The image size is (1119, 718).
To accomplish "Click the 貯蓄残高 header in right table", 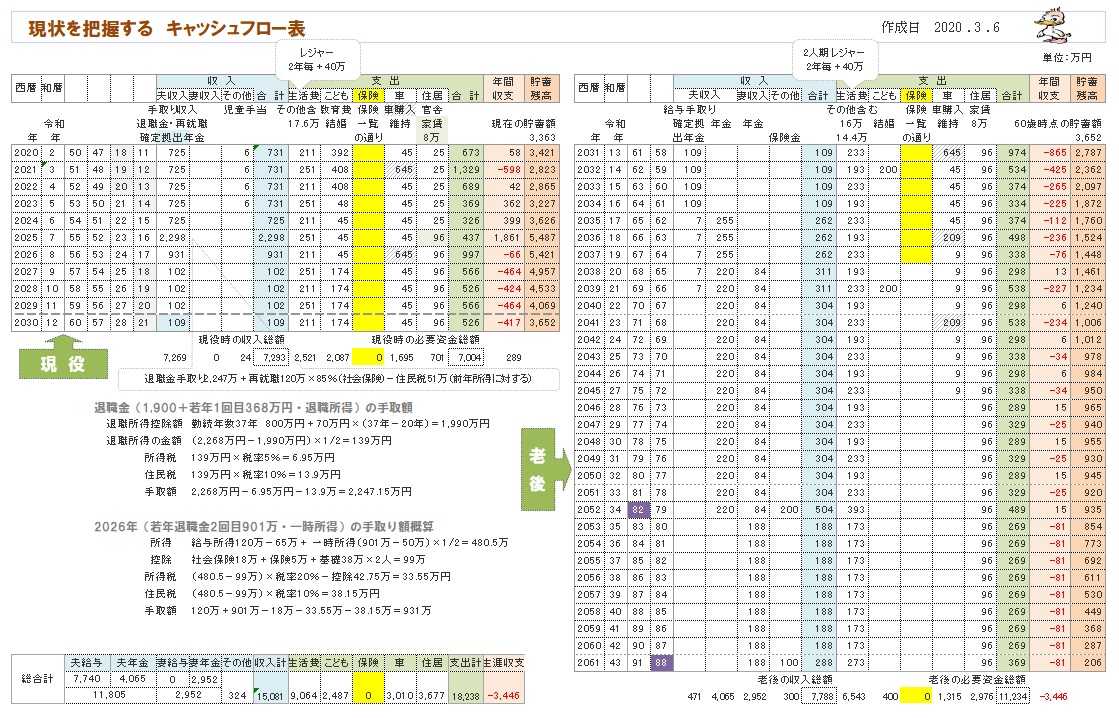I will 1086,87.
